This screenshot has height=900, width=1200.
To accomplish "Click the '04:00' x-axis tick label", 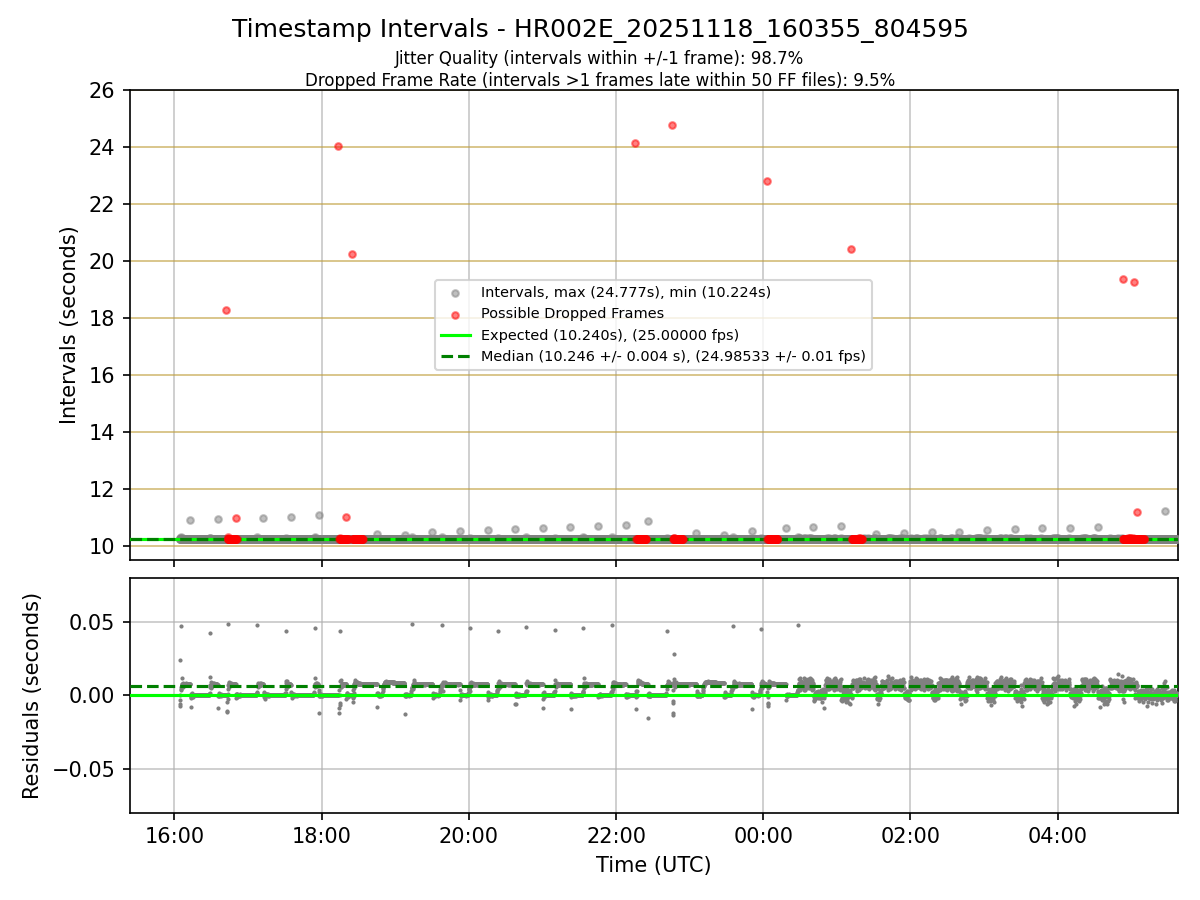I will 1058,836.
